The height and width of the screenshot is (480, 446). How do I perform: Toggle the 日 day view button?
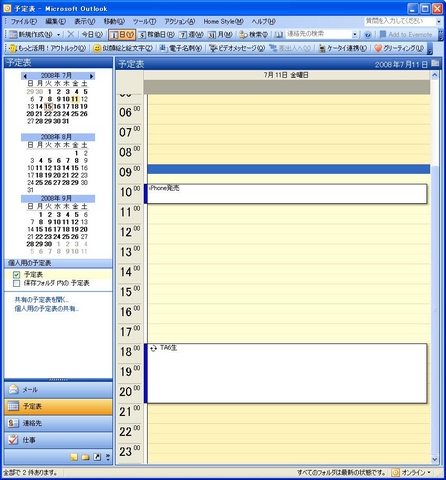[x=122, y=34]
